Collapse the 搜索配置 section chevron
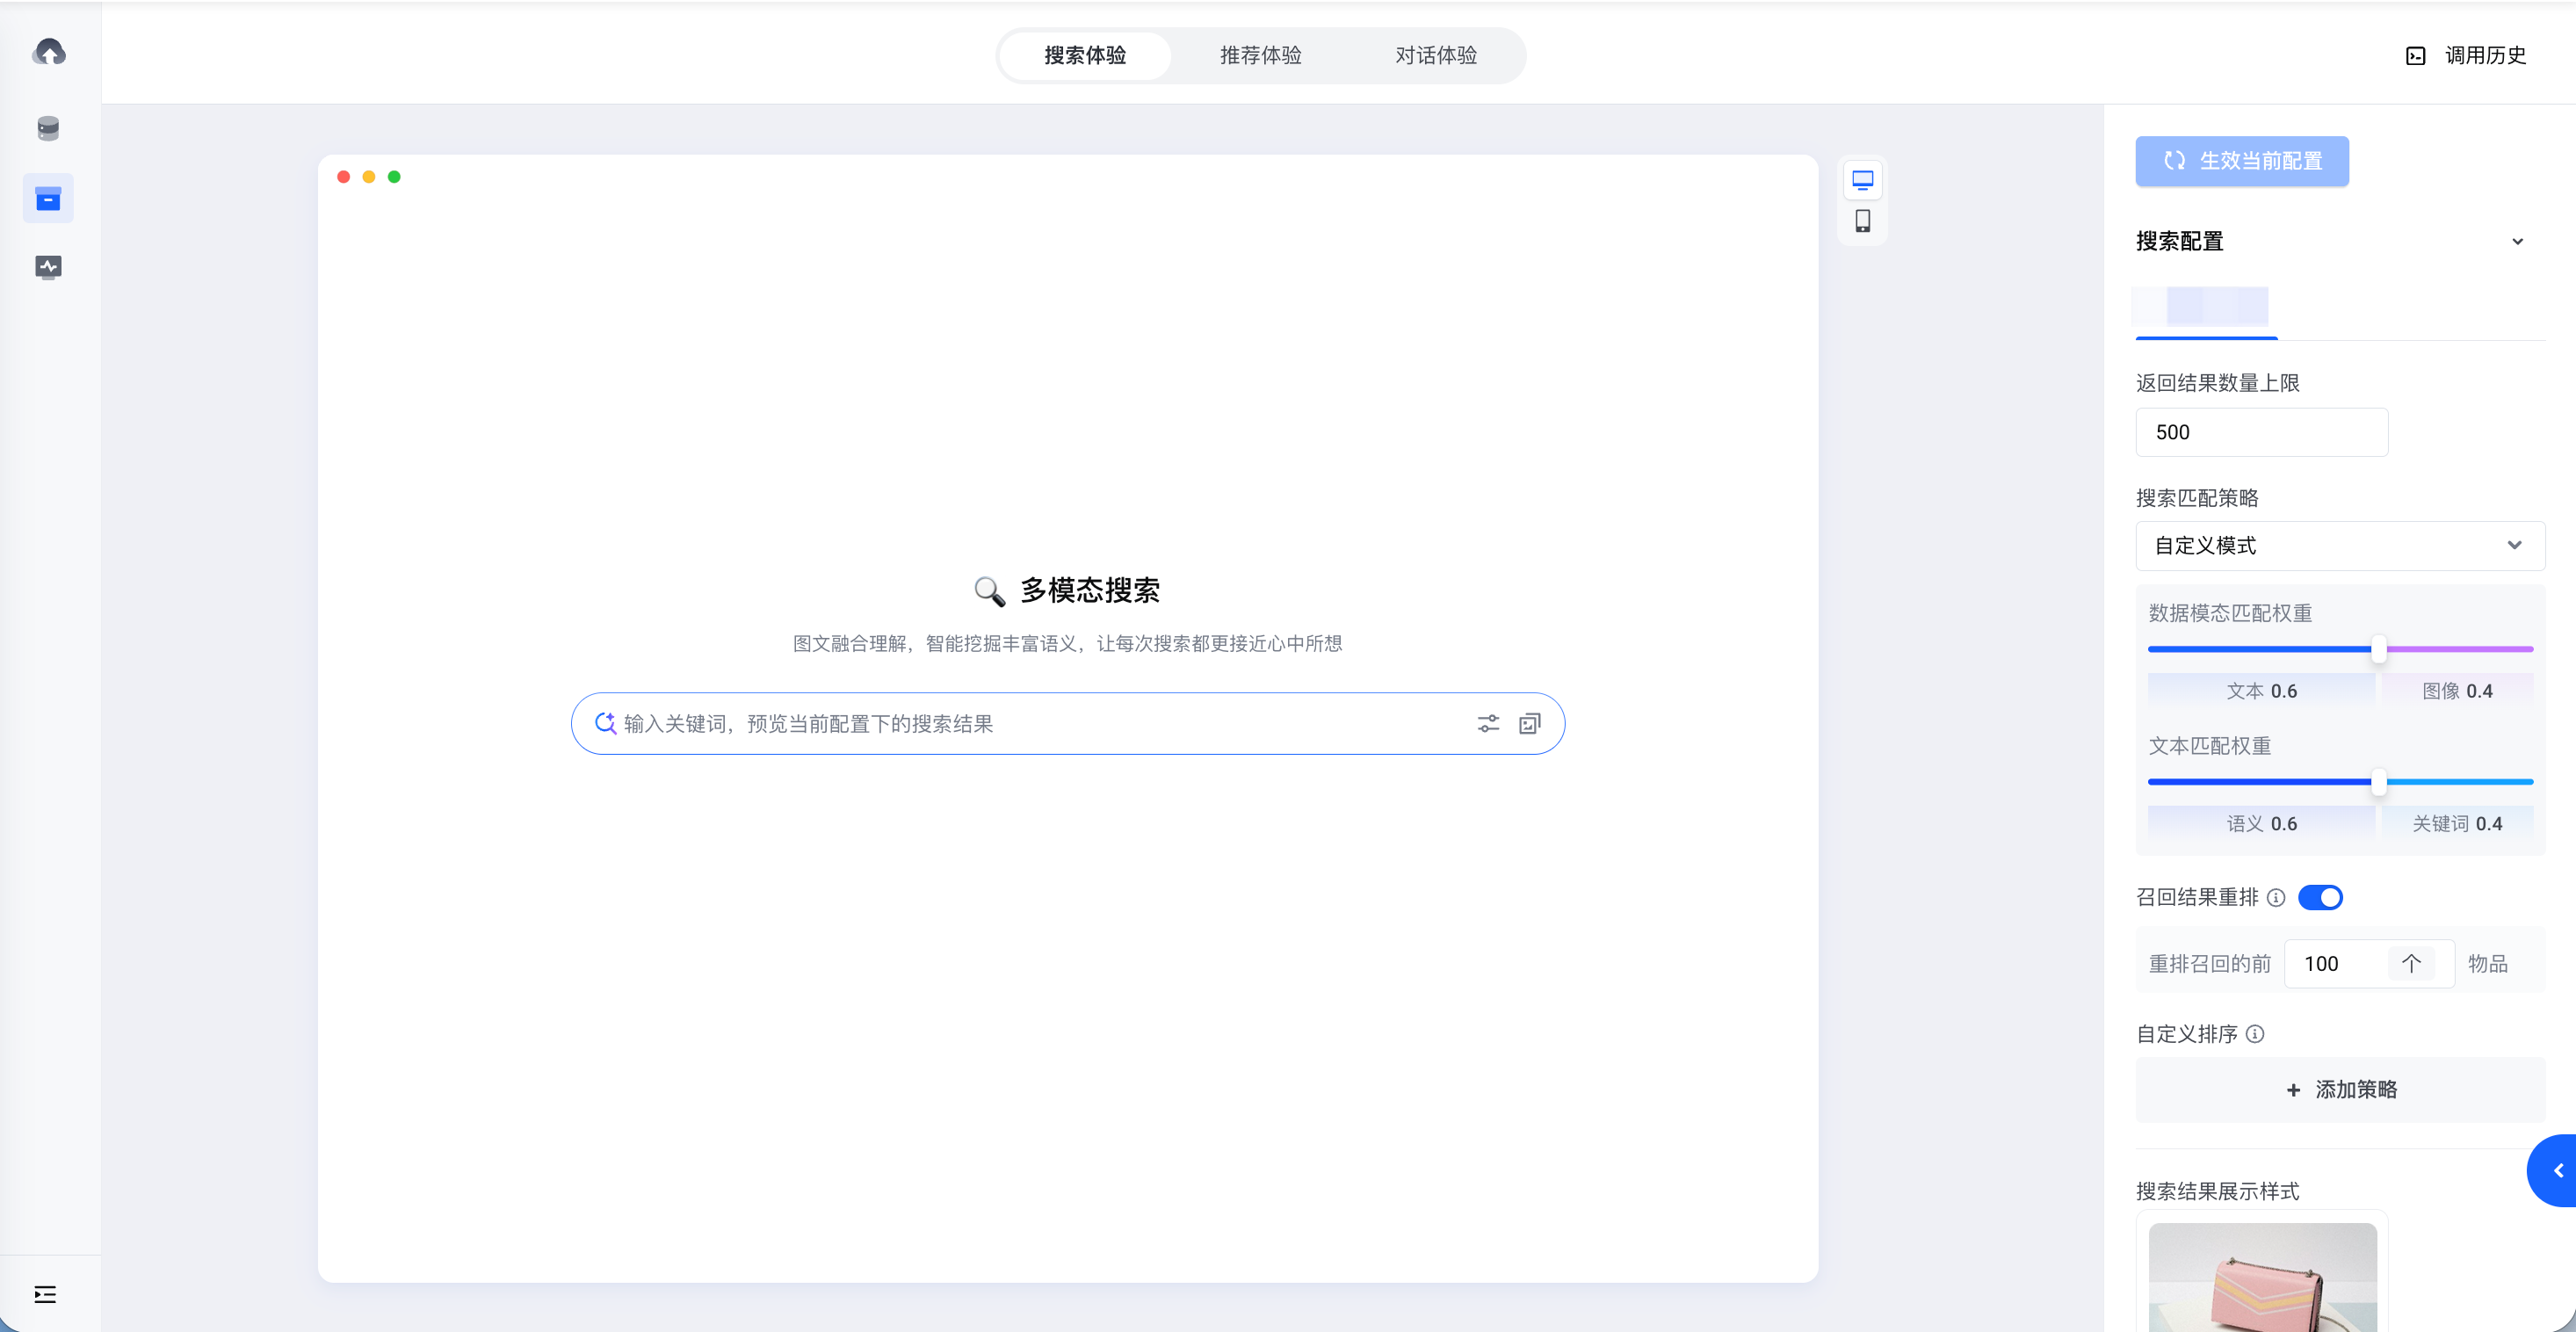The width and height of the screenshot is (2576, 1332). pyautogui.click(x=2517, y=242)
